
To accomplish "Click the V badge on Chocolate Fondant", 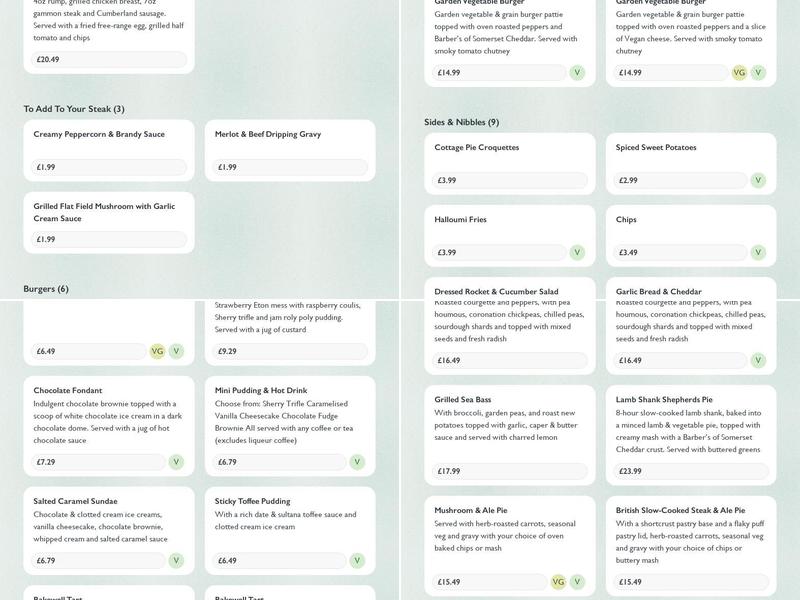I will (176, 462).
